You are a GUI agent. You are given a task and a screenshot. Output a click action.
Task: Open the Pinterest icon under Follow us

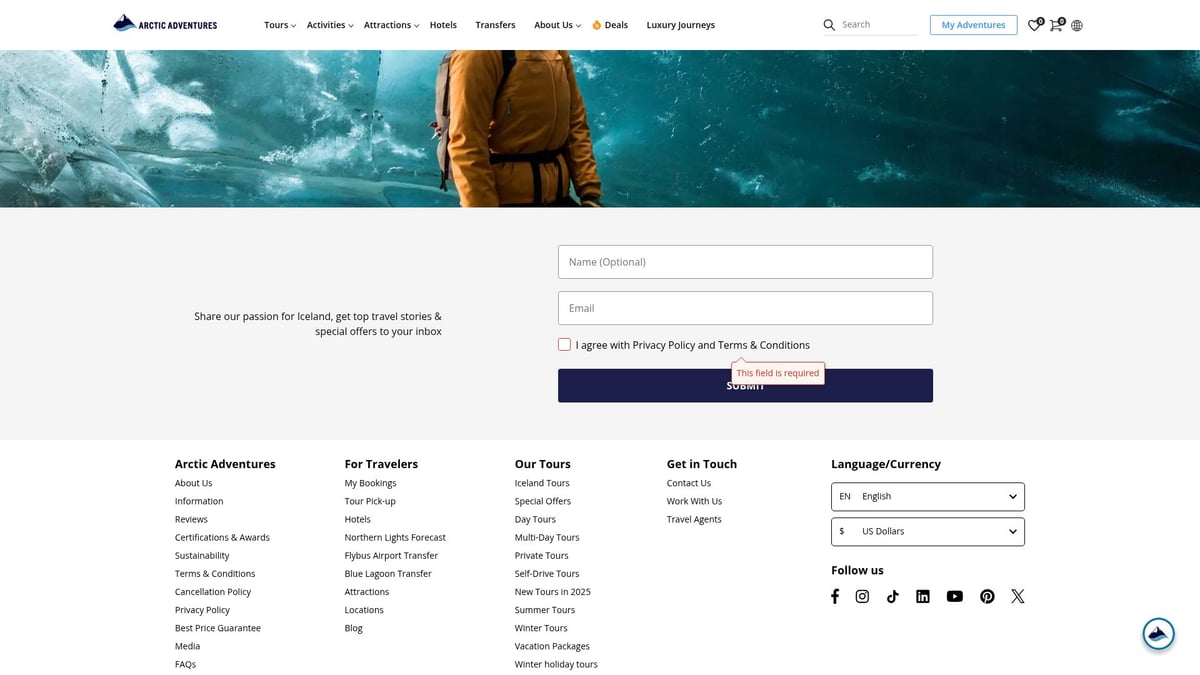click(x=987, y=596)
